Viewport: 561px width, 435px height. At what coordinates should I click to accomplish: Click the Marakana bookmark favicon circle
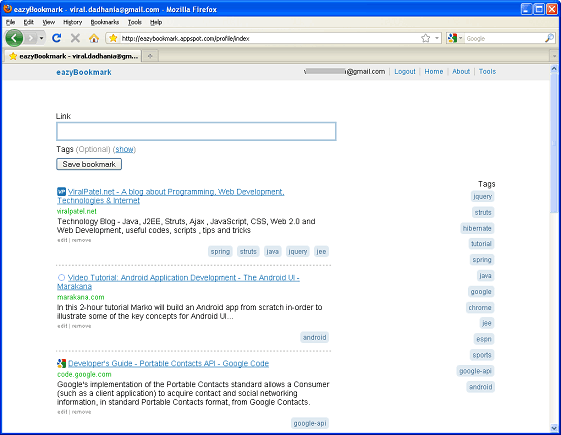[62, 277]
